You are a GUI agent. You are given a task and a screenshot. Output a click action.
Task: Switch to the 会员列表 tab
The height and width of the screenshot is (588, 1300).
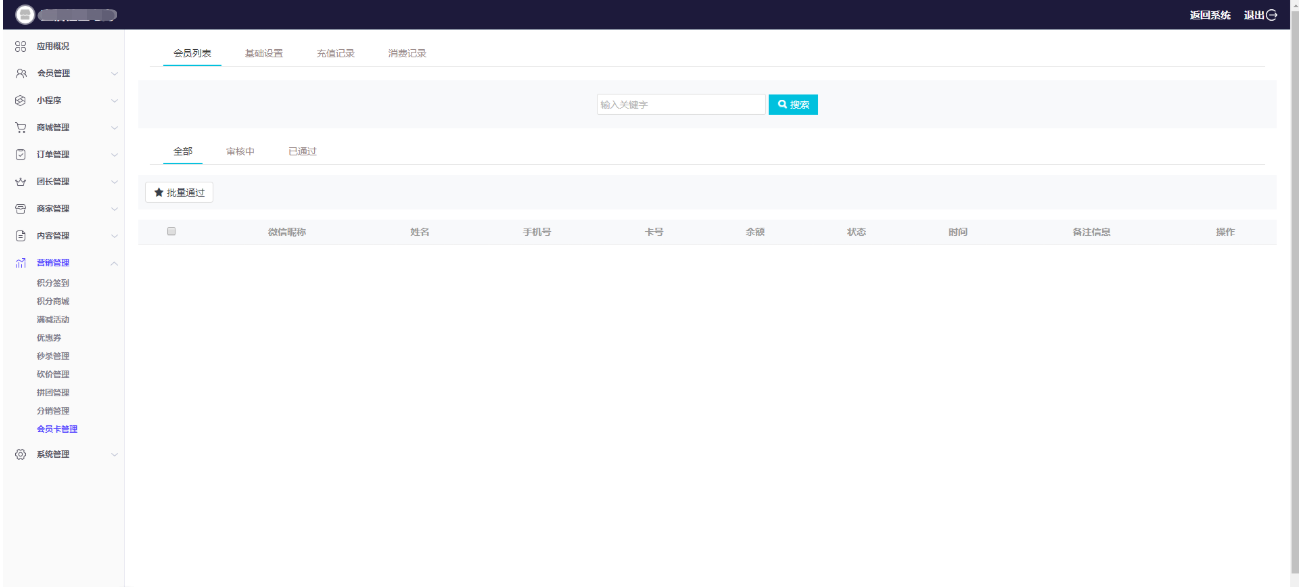[x=192, y=53]
